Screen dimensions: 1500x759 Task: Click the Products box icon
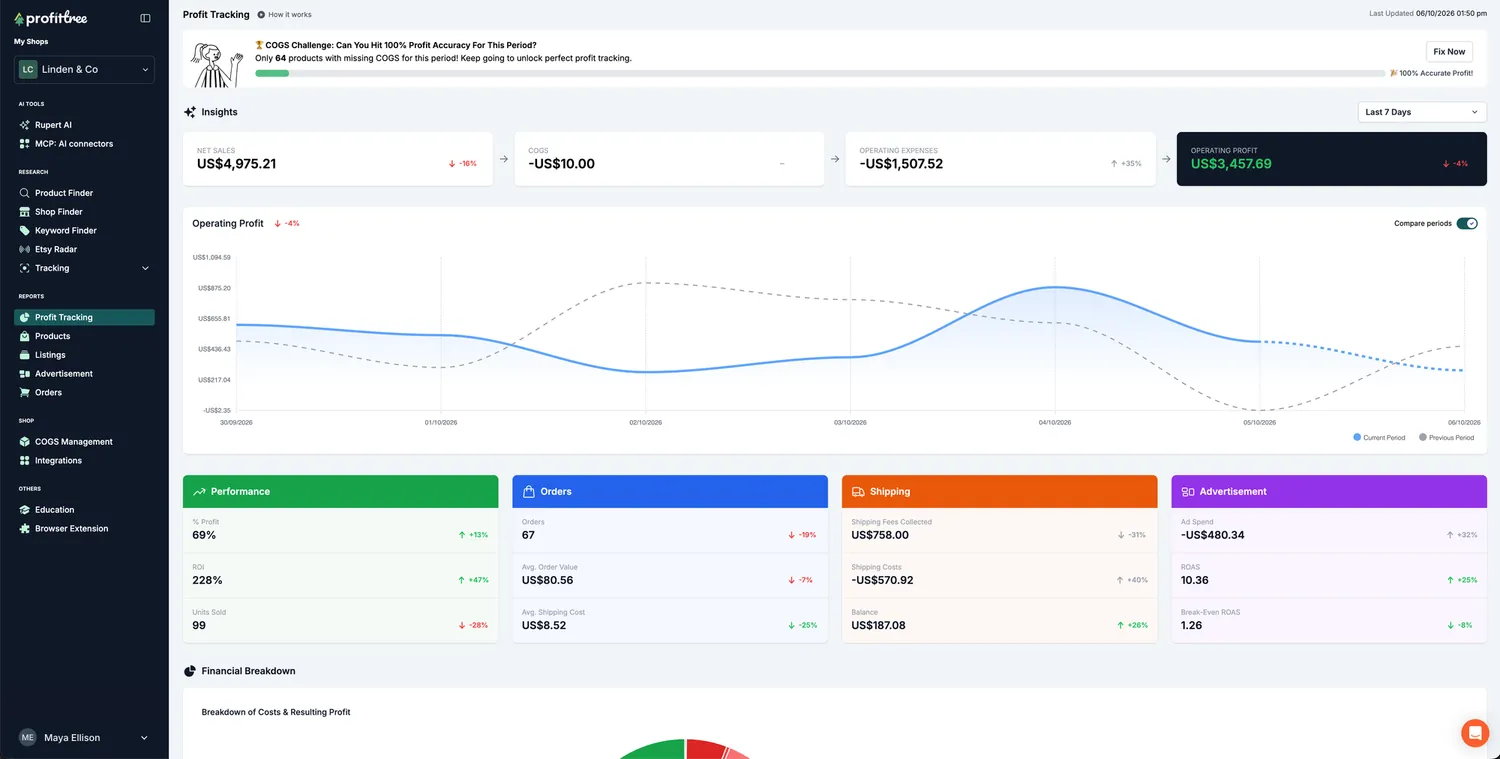tap(25, 336)
